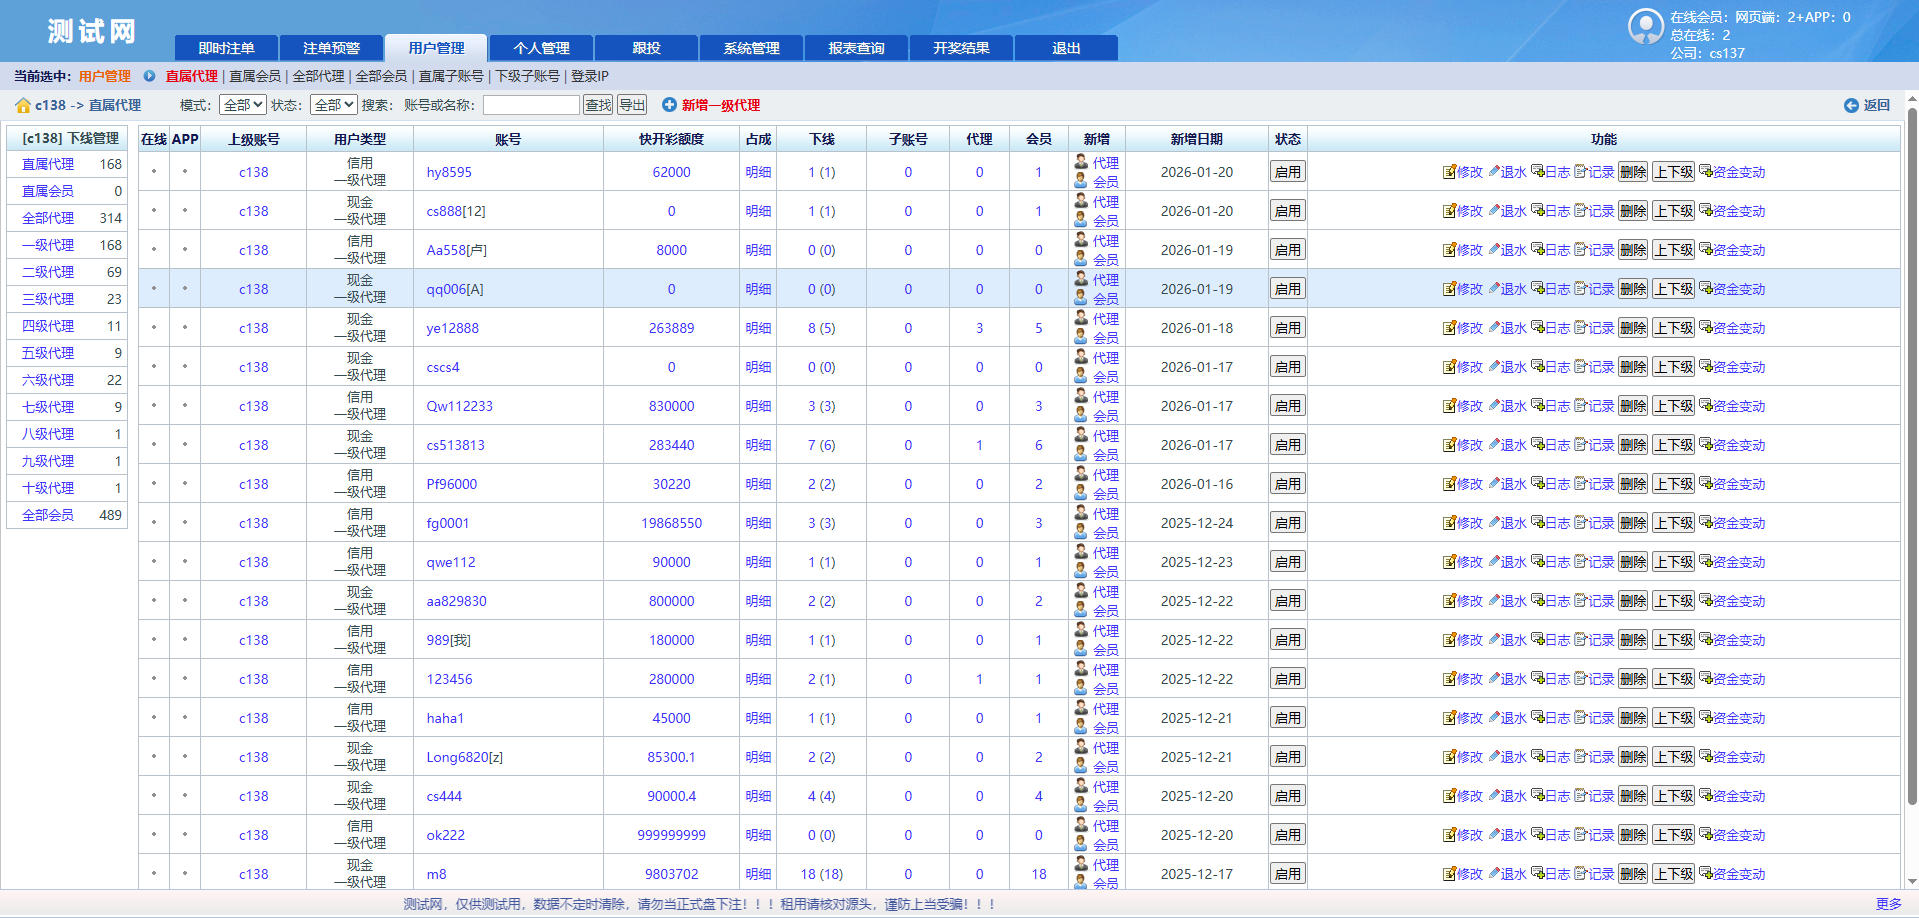Viewport: 1919px width, 918px height.
Task: Click the 查找 search button
Action: point(598,105)
